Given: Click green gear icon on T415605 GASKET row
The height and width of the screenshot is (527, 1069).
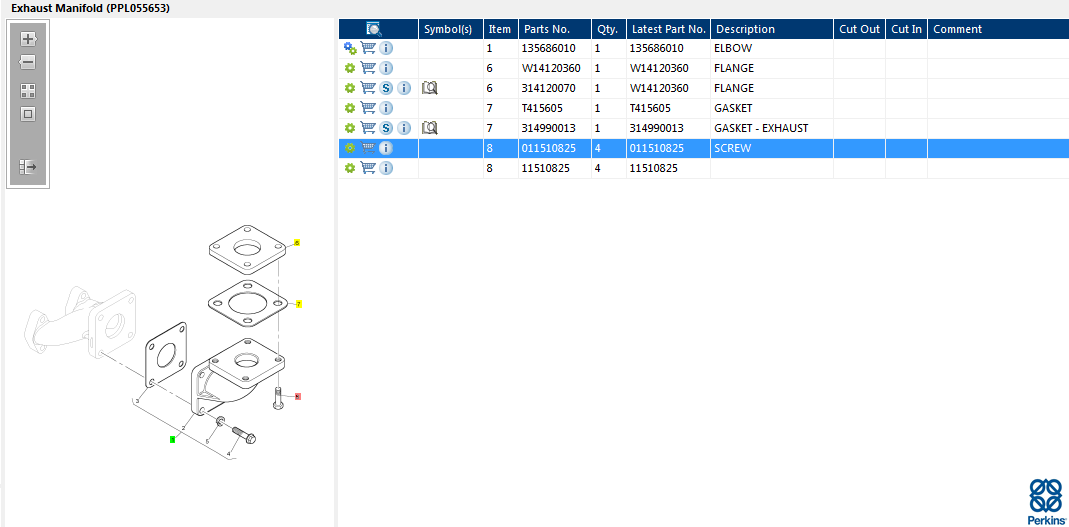Looking at the screenshot, I should pos(350,108).
